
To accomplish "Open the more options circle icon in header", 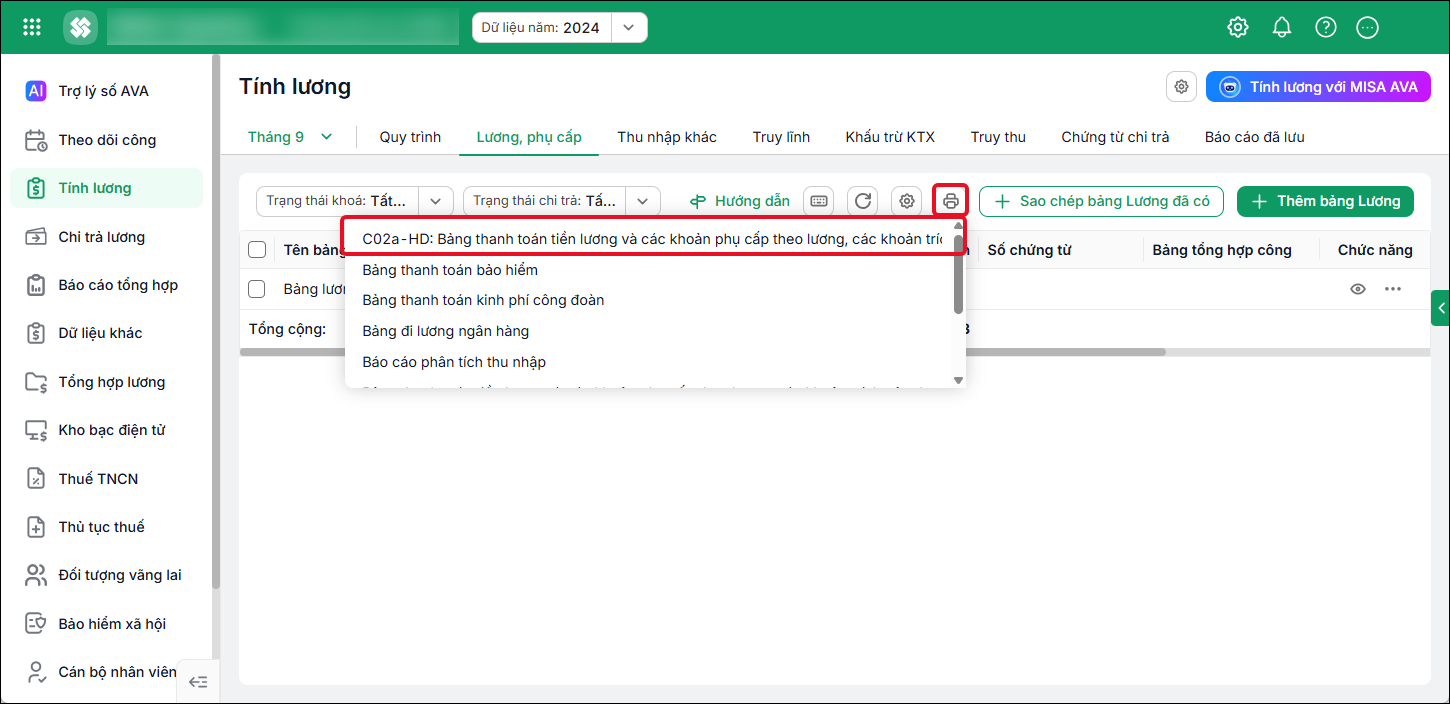I will [x=1368, y=27].
